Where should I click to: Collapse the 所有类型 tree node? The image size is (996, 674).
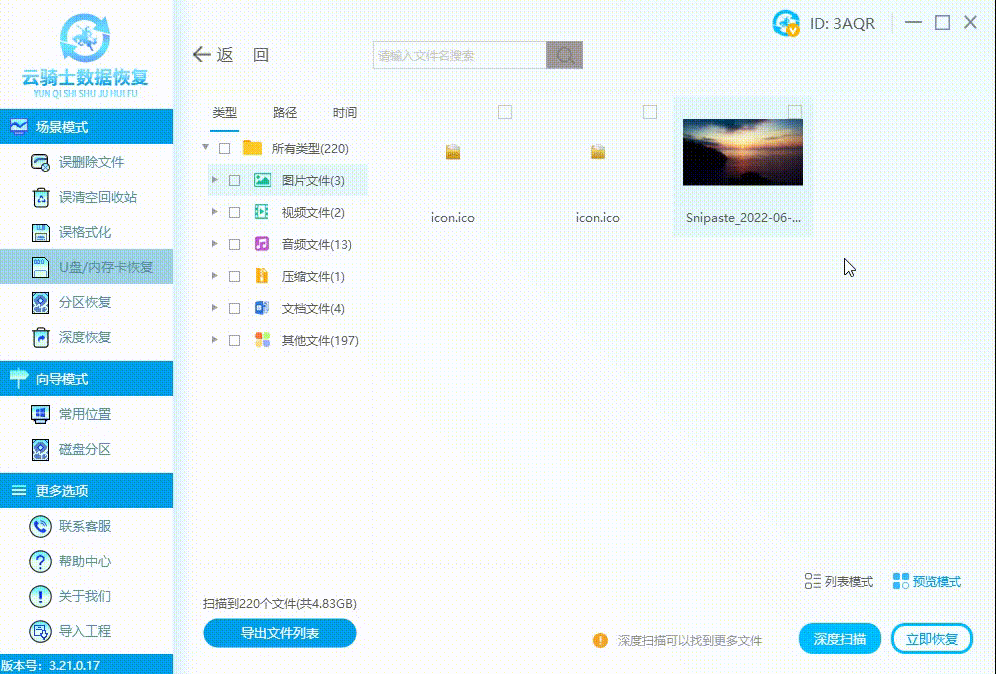click(205, 147)
